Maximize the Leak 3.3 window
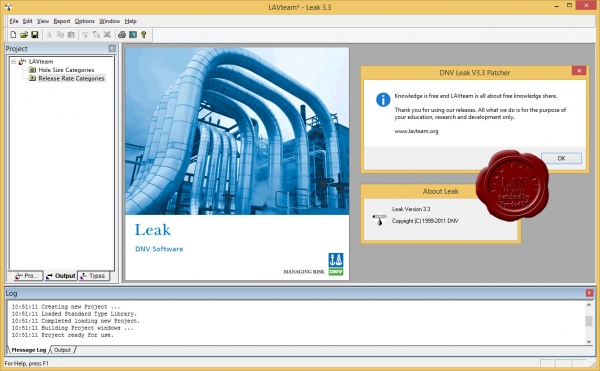The image size is (600, 371). [x=569, y=6]
